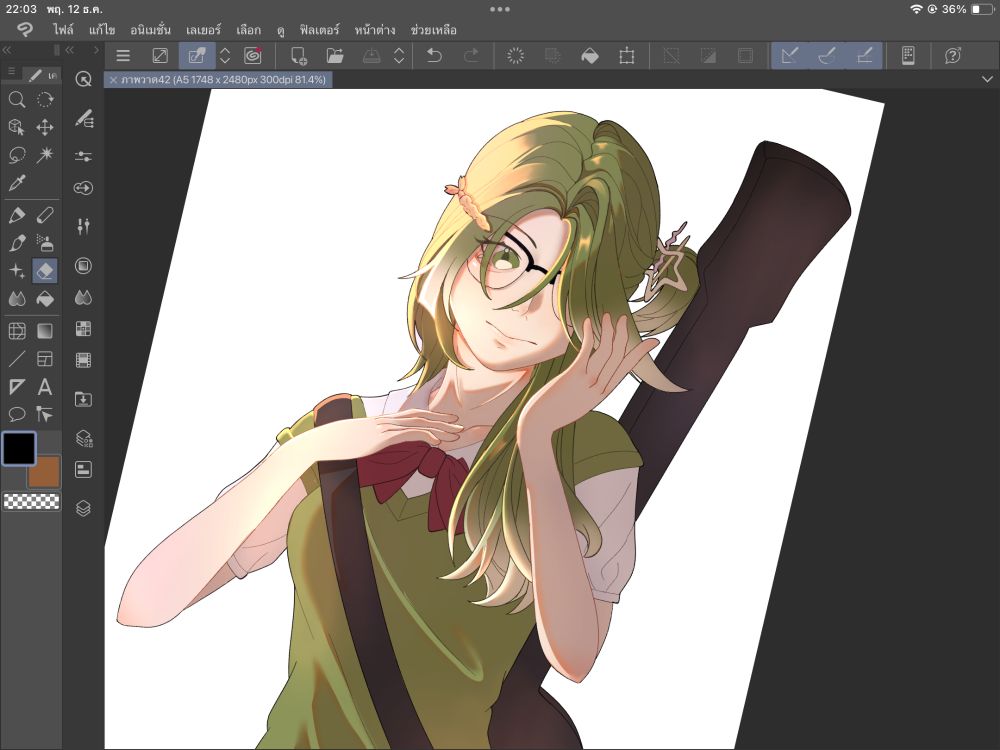This screenshot has width=1000, height=750.
Task: Select the Text tool
Action: pos(45,387)
